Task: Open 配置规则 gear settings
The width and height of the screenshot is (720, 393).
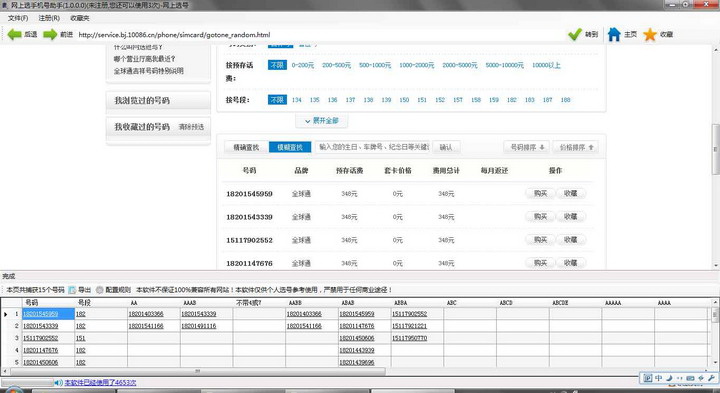Action: [x=100, y=290]
